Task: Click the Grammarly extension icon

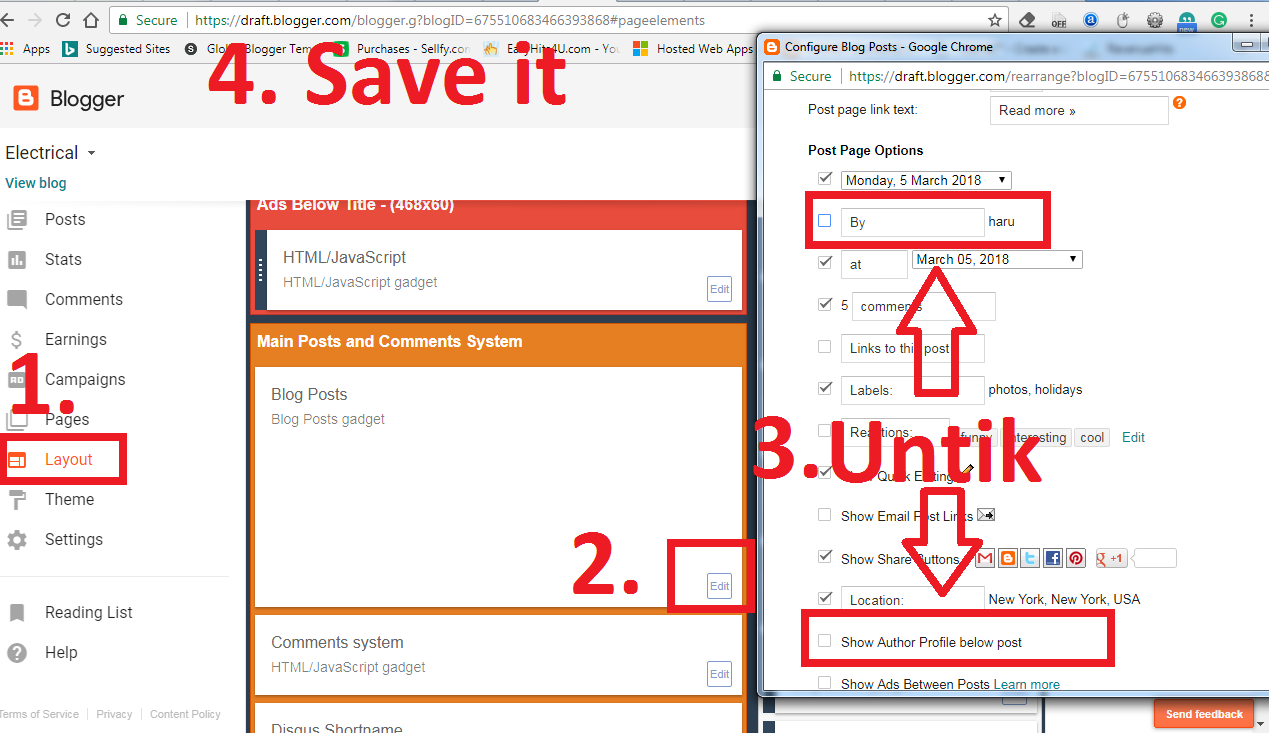Action: 1219,20
